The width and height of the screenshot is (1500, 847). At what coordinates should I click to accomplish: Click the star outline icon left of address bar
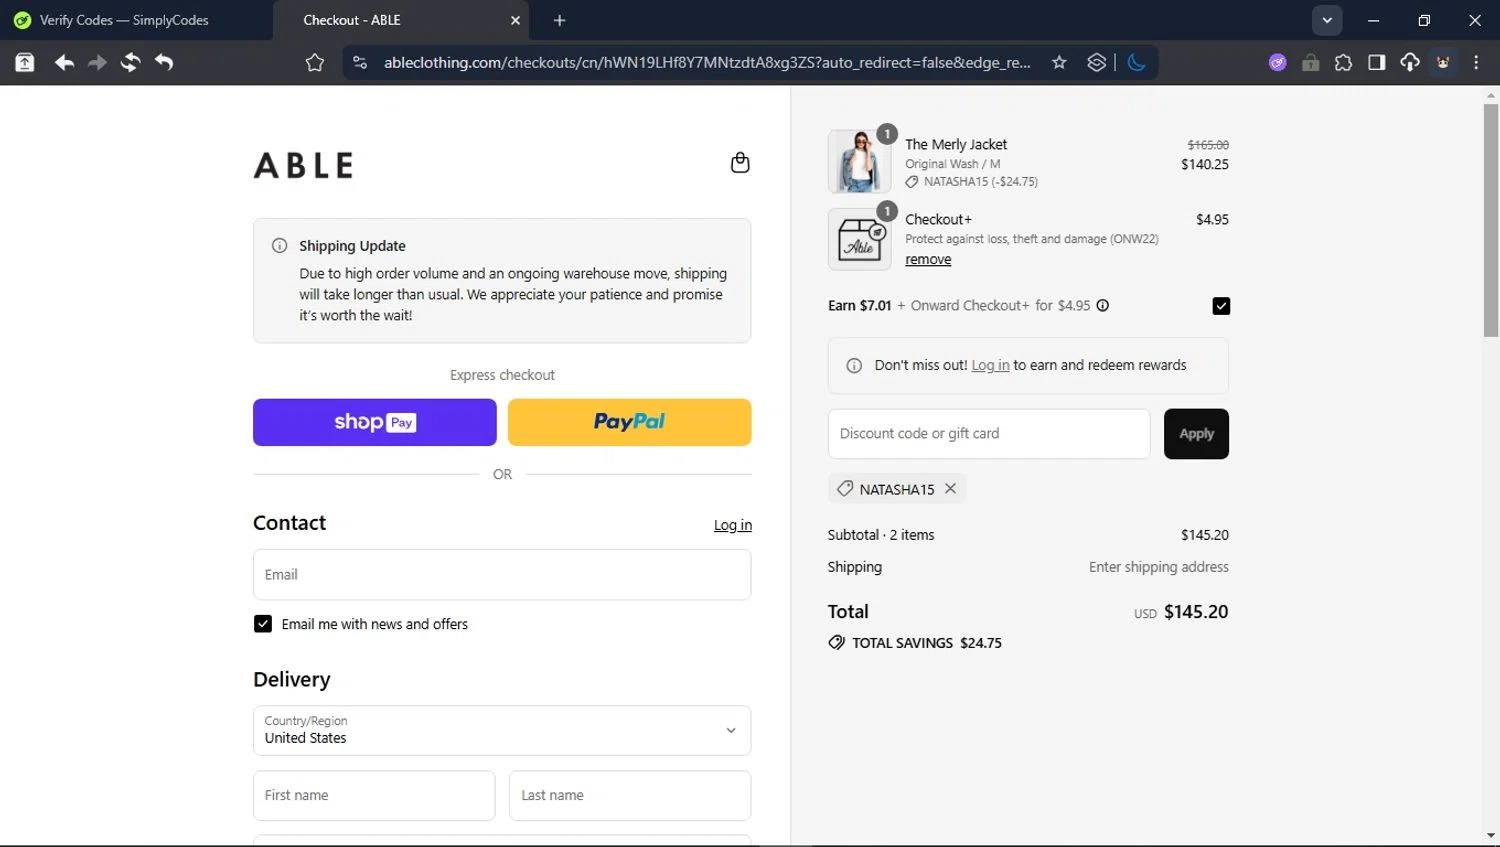click(x=315, y=63)
